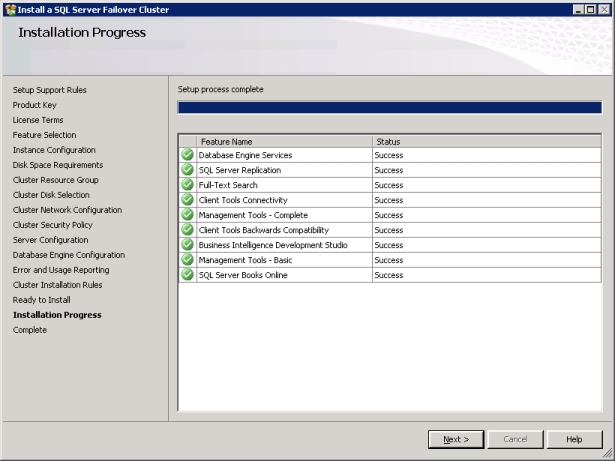Select the Product Key step
This screenshot has height=461, width=615.
tap(35, 105)
